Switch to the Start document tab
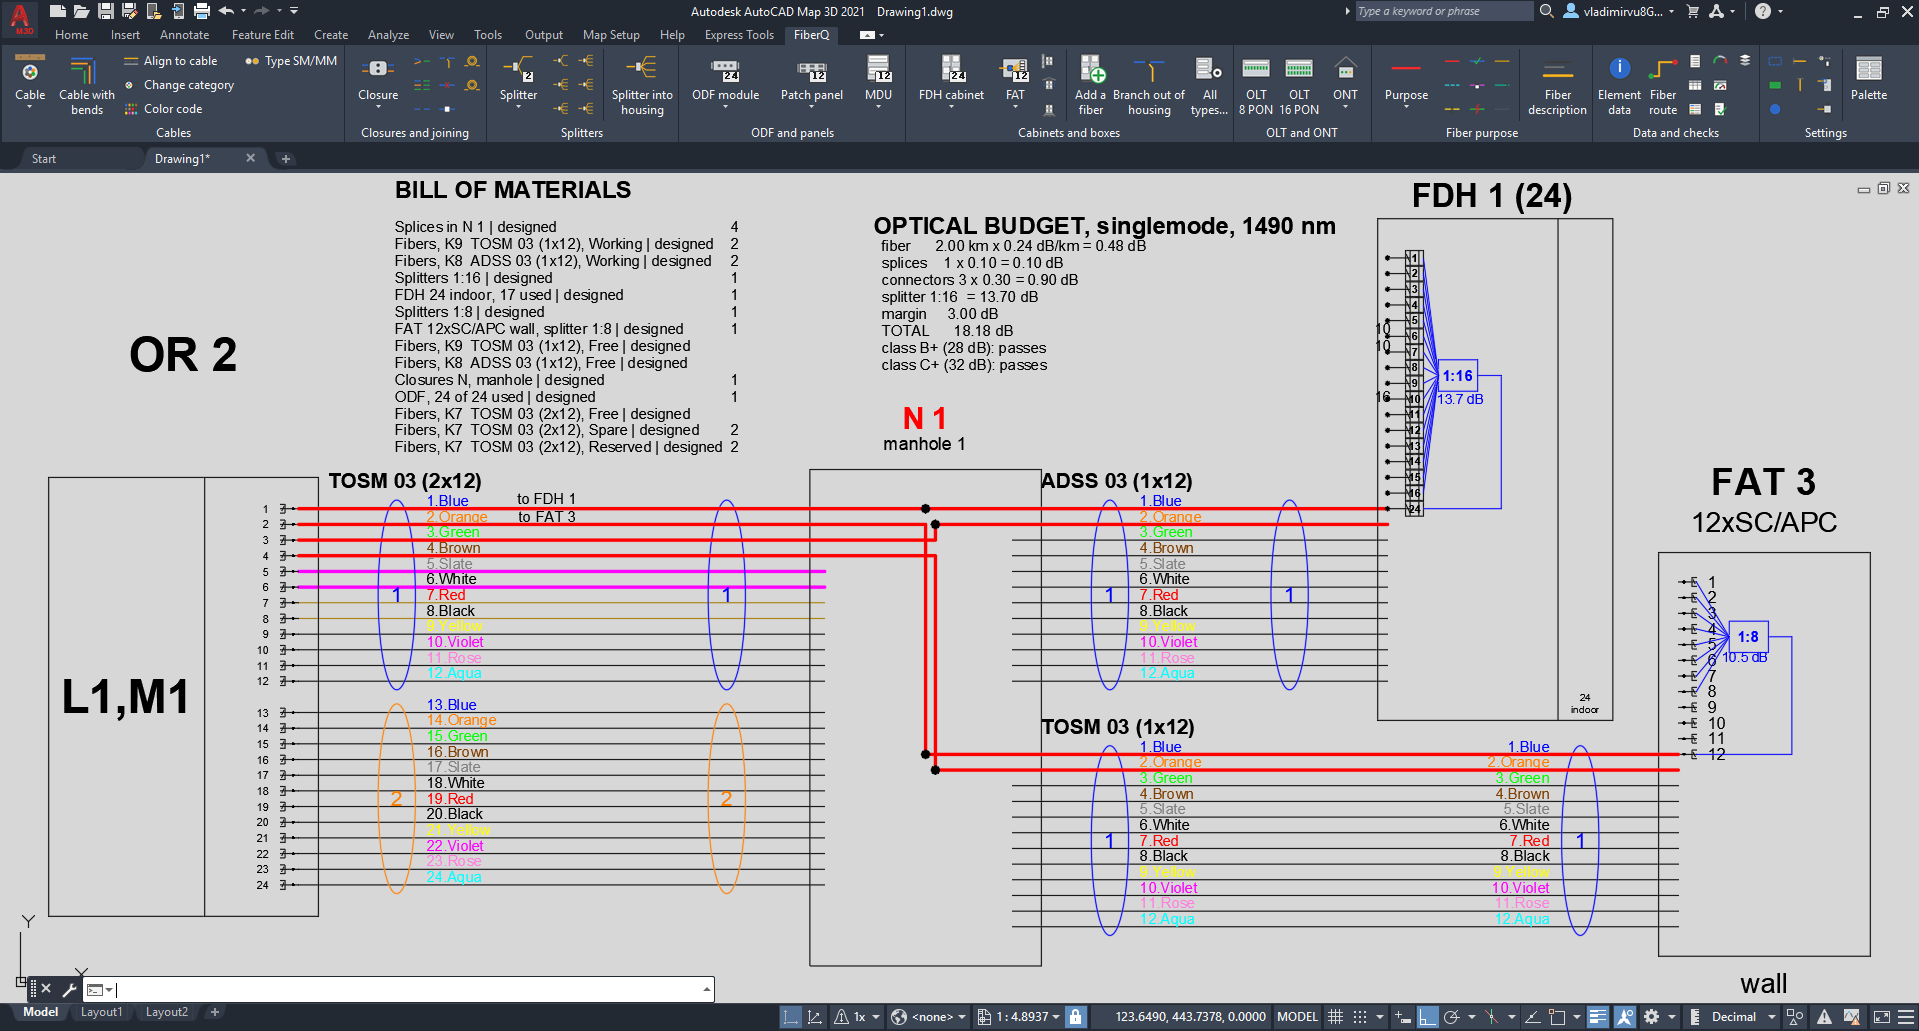1919x1031 pixels. 44,159
